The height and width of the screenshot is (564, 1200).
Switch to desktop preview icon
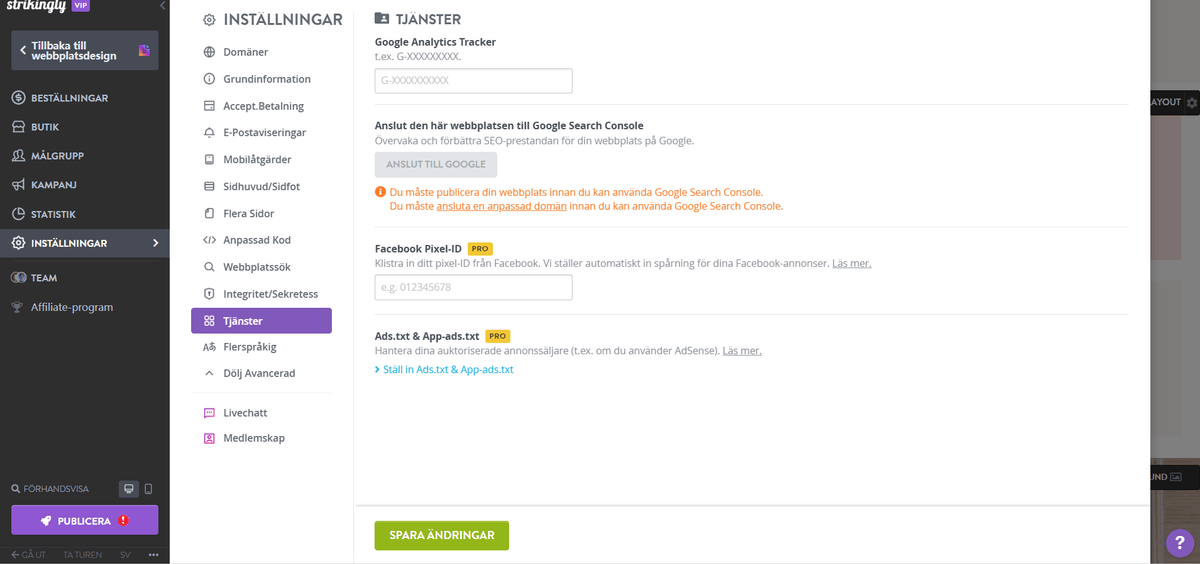pos(128,489)
